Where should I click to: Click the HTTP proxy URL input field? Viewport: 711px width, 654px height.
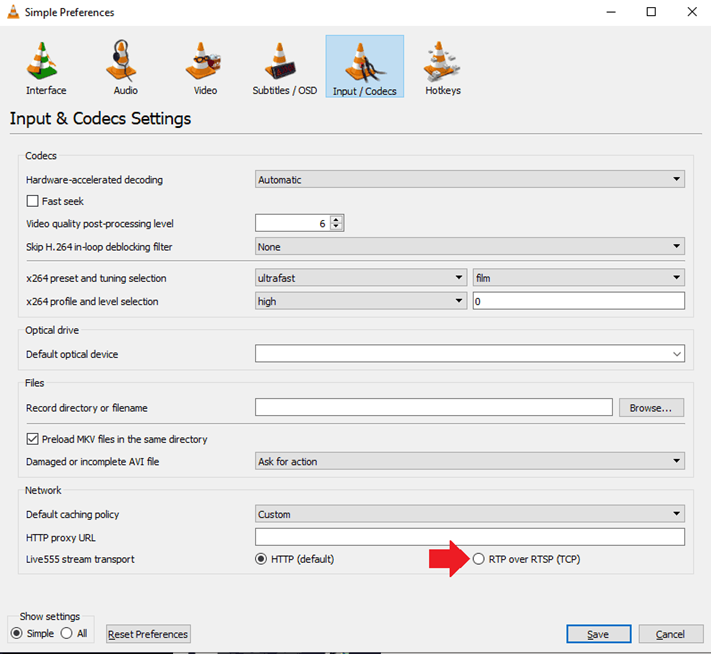click(470, 537)
